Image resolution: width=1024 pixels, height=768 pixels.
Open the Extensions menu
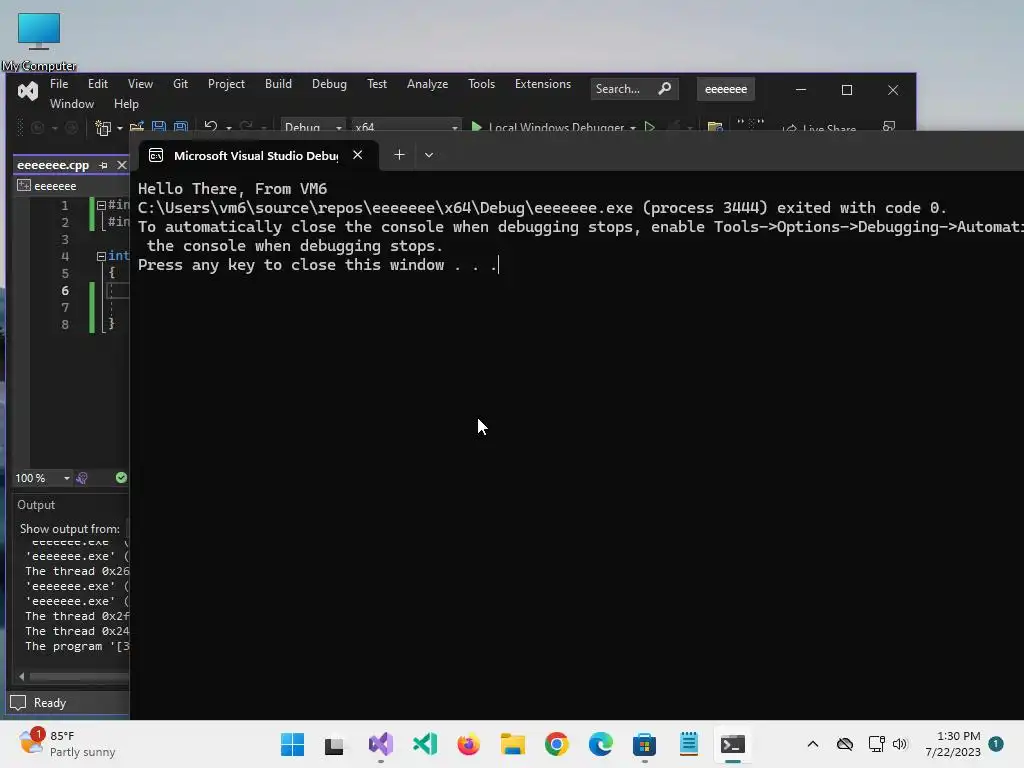543,84
